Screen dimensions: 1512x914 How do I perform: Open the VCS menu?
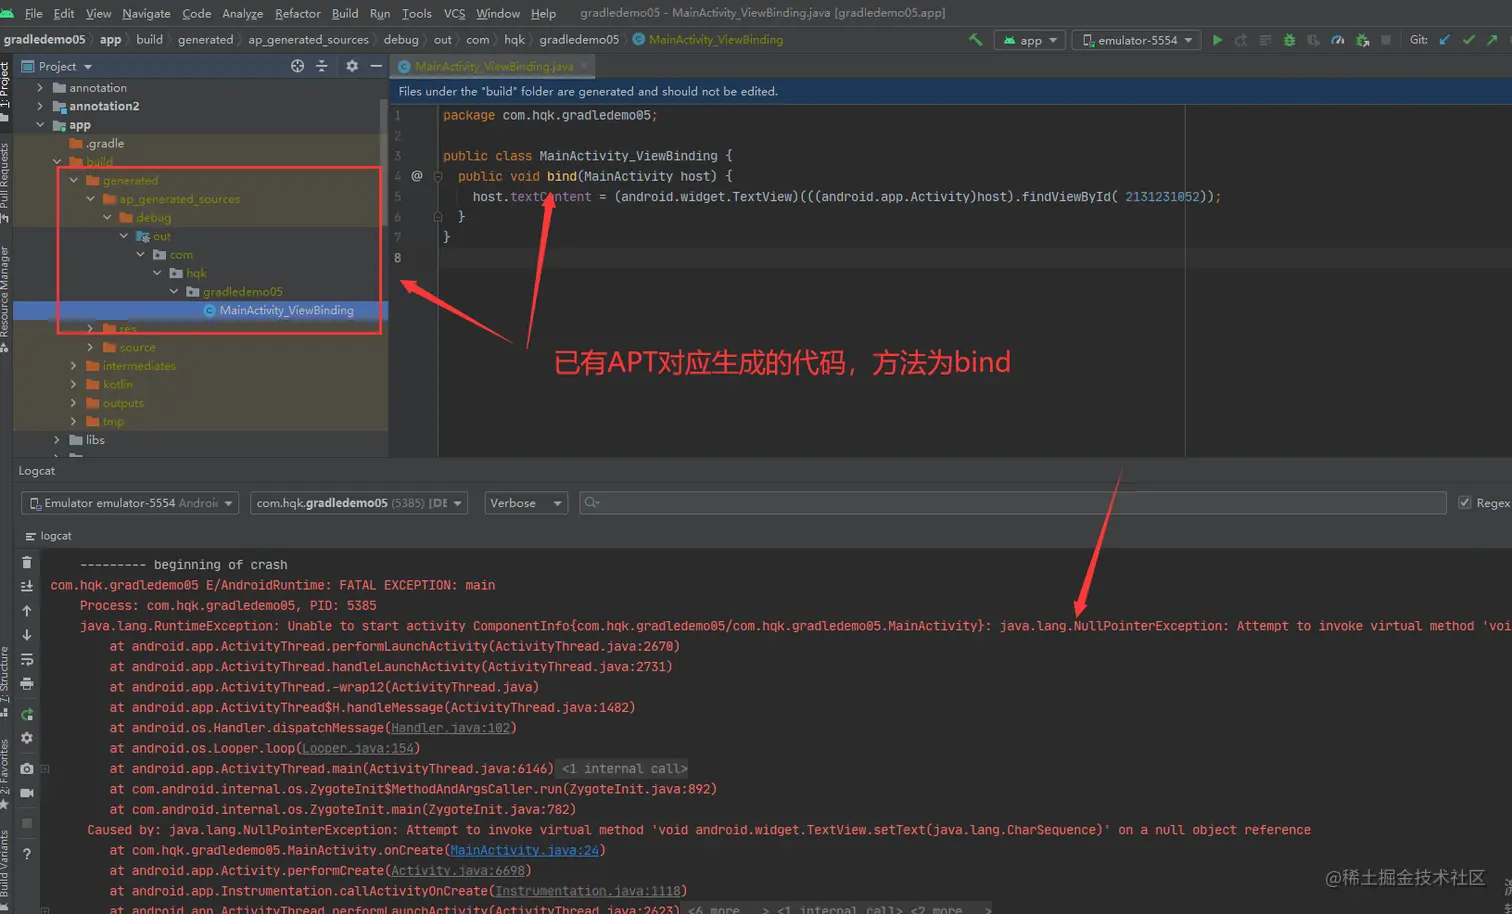[x=454, y=13]
